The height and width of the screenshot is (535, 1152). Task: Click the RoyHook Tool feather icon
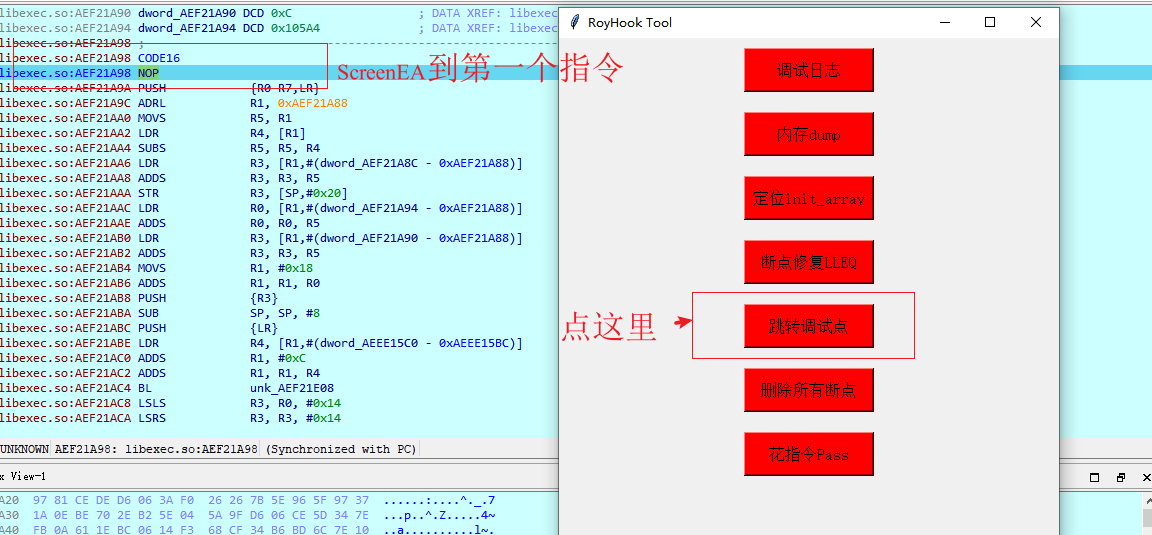575,22
